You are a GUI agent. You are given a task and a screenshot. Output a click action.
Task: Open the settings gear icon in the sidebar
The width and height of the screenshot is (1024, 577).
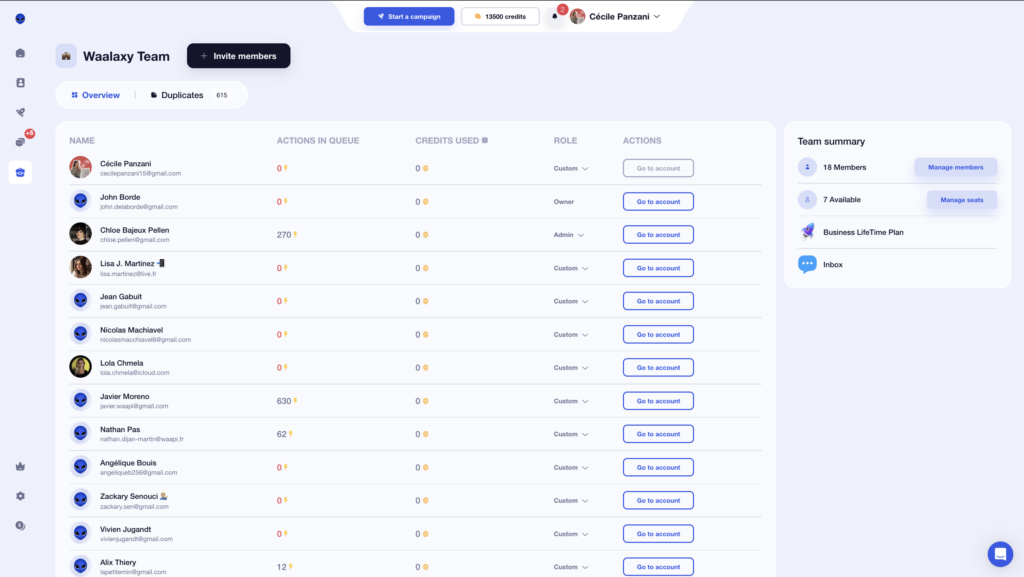coord(20,494)
